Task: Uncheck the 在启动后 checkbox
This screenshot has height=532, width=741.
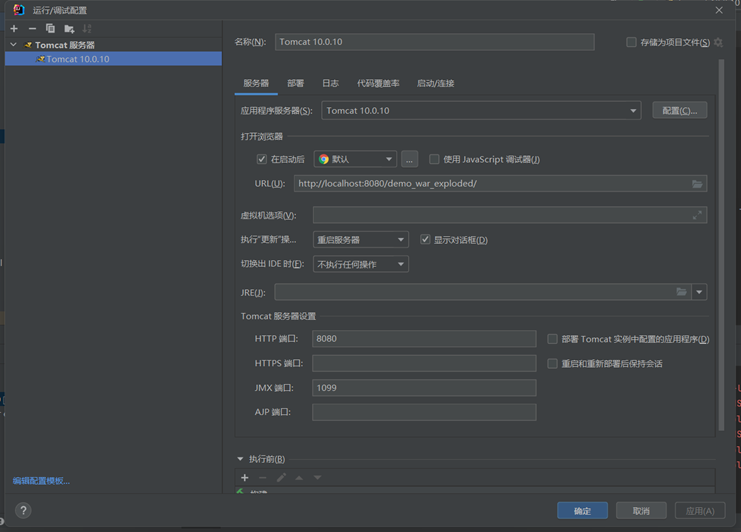Action: [x=262, y=159]
